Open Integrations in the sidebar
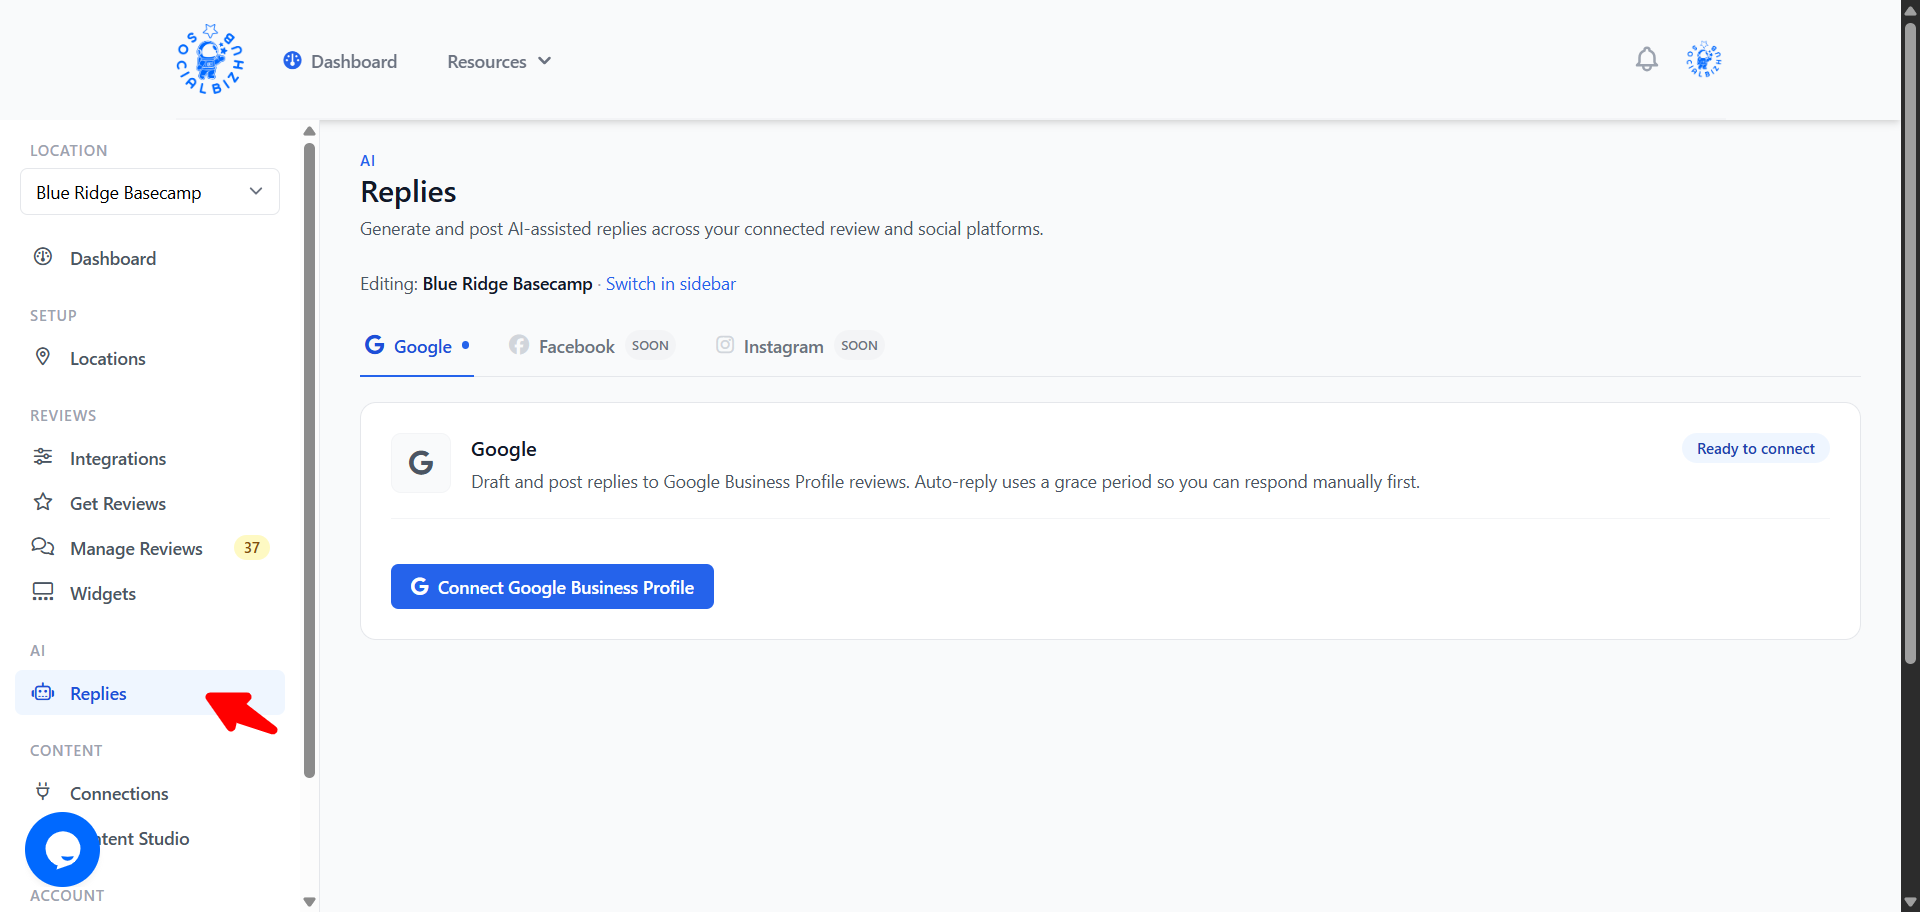Screen dimensions: 1920x912 tap(150, 458)
